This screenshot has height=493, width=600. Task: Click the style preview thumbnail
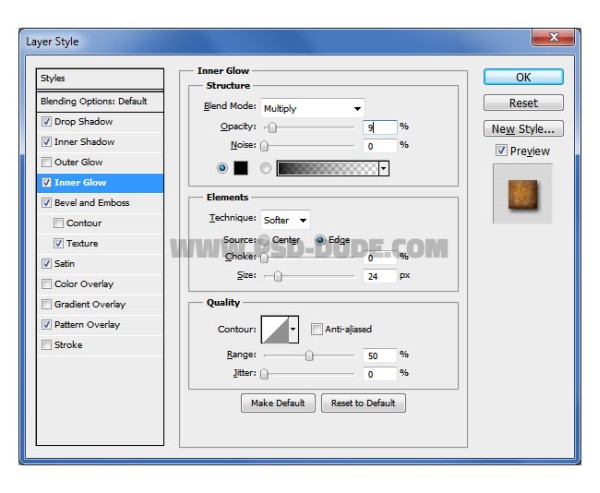523,194
